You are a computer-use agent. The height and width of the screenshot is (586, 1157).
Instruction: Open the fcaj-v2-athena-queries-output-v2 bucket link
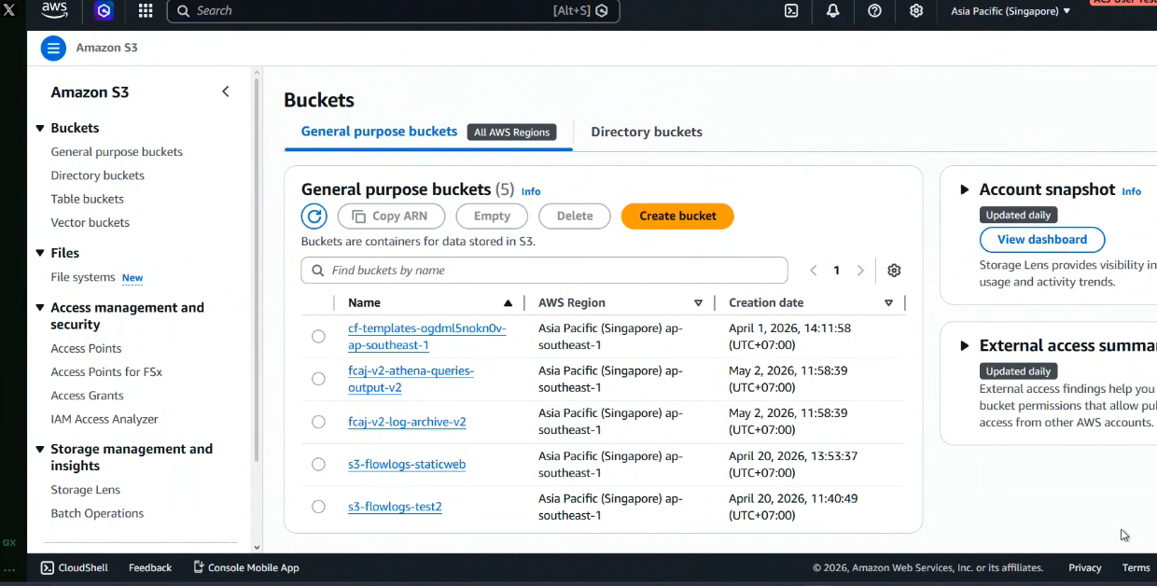click(x=411, y=379)
